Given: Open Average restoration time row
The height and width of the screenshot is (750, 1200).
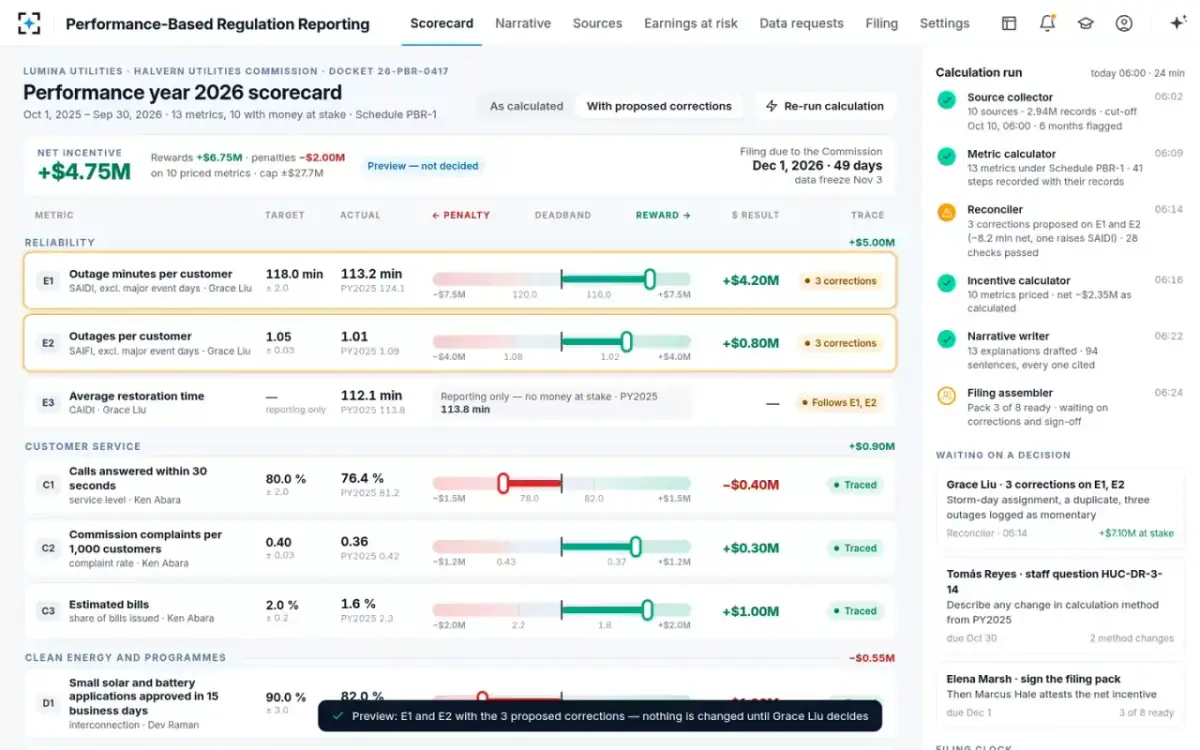Looking at the screenshot, I should [x=460, y=403].
